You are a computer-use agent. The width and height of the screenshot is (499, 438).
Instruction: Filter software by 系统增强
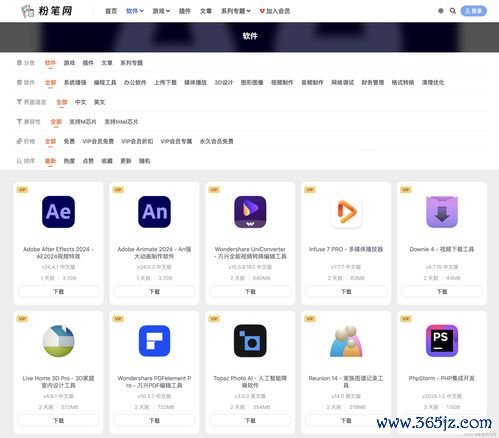coord(75,82)
